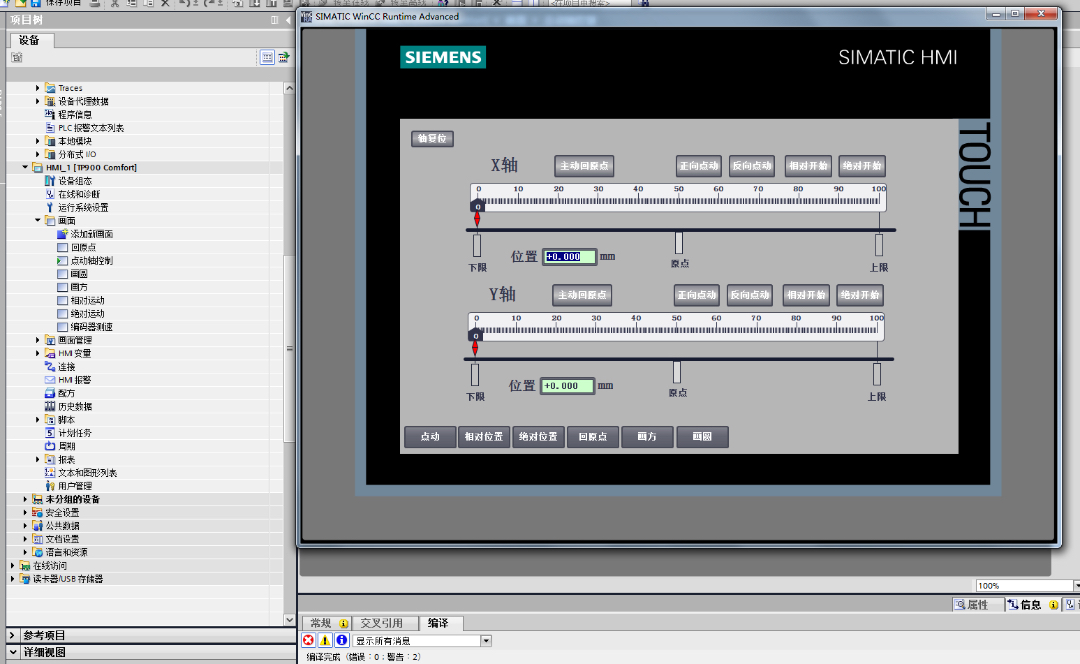This screenshot has width=1080, height=664.
Task: Expand the 未分组的设备 node
Action: coord(25,499)
